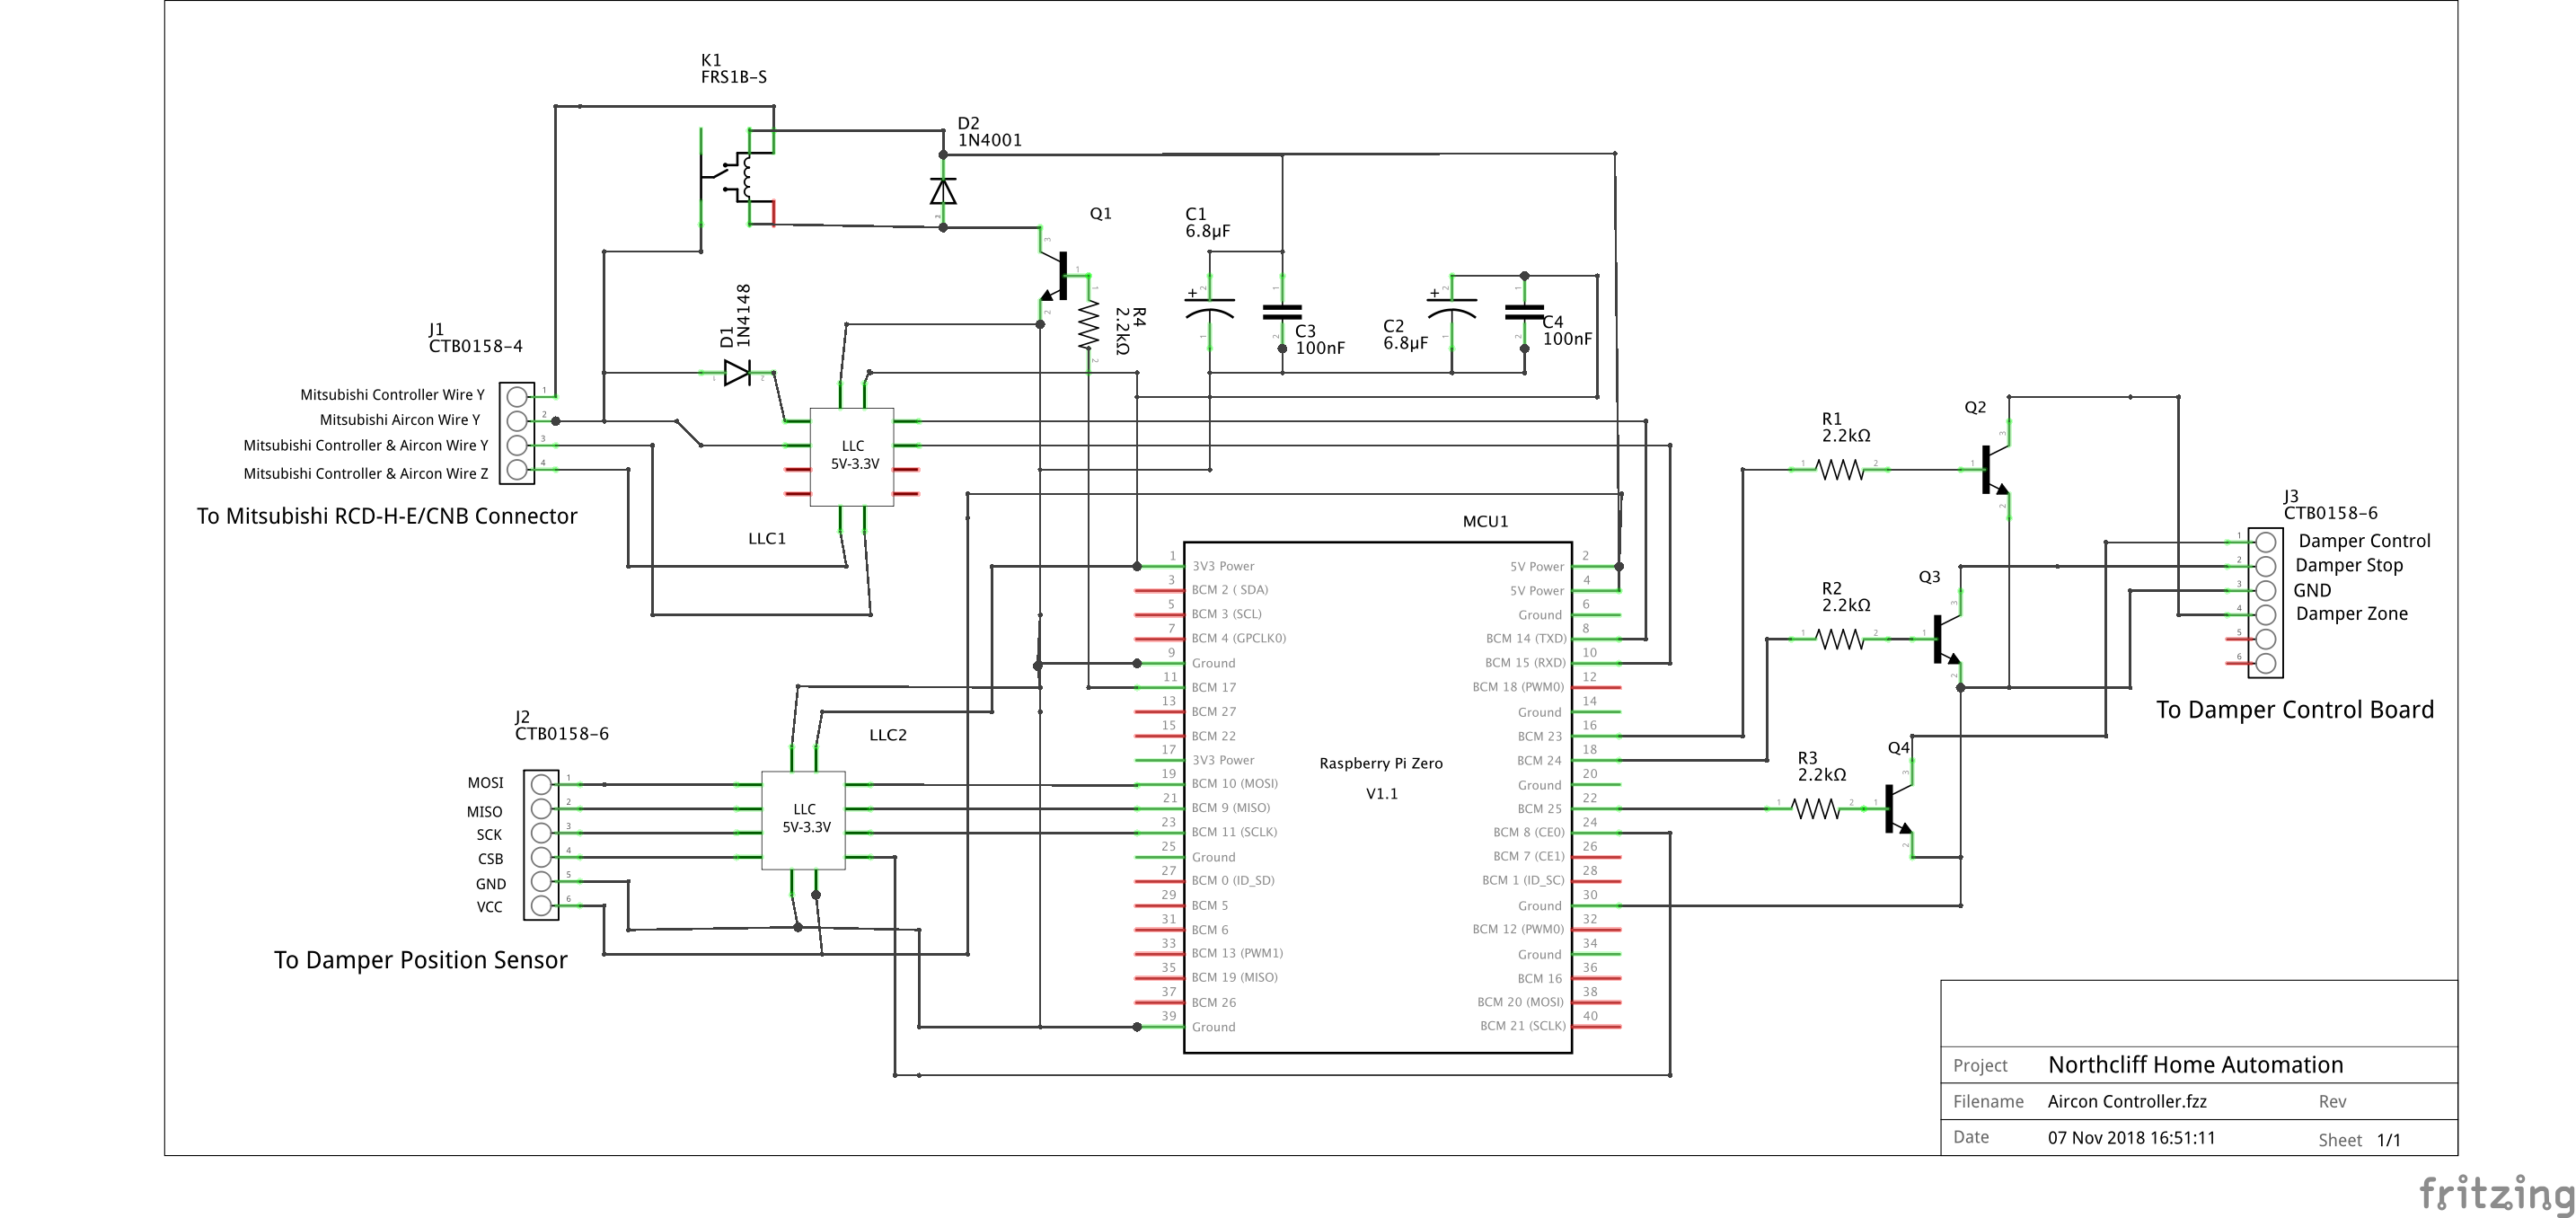
Task: Select 'Mitsubishi Controller & Aircon Wire Z' label
Action: click(366, 473)
